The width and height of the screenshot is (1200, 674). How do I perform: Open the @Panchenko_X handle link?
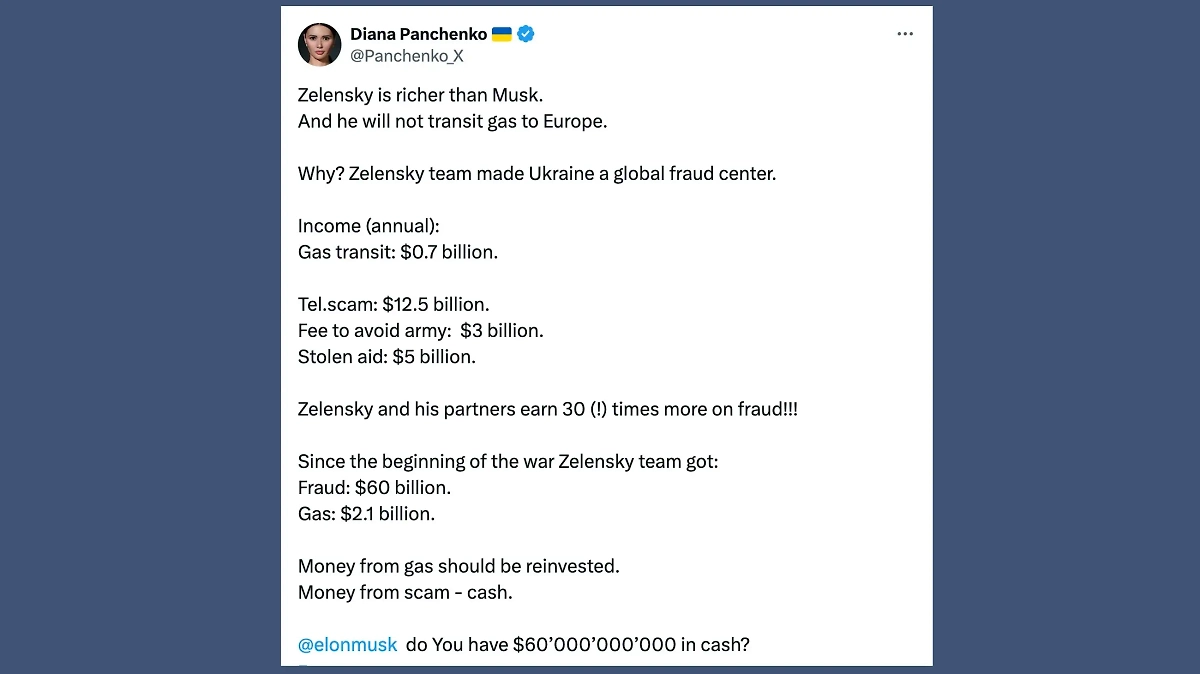(406, 56)
